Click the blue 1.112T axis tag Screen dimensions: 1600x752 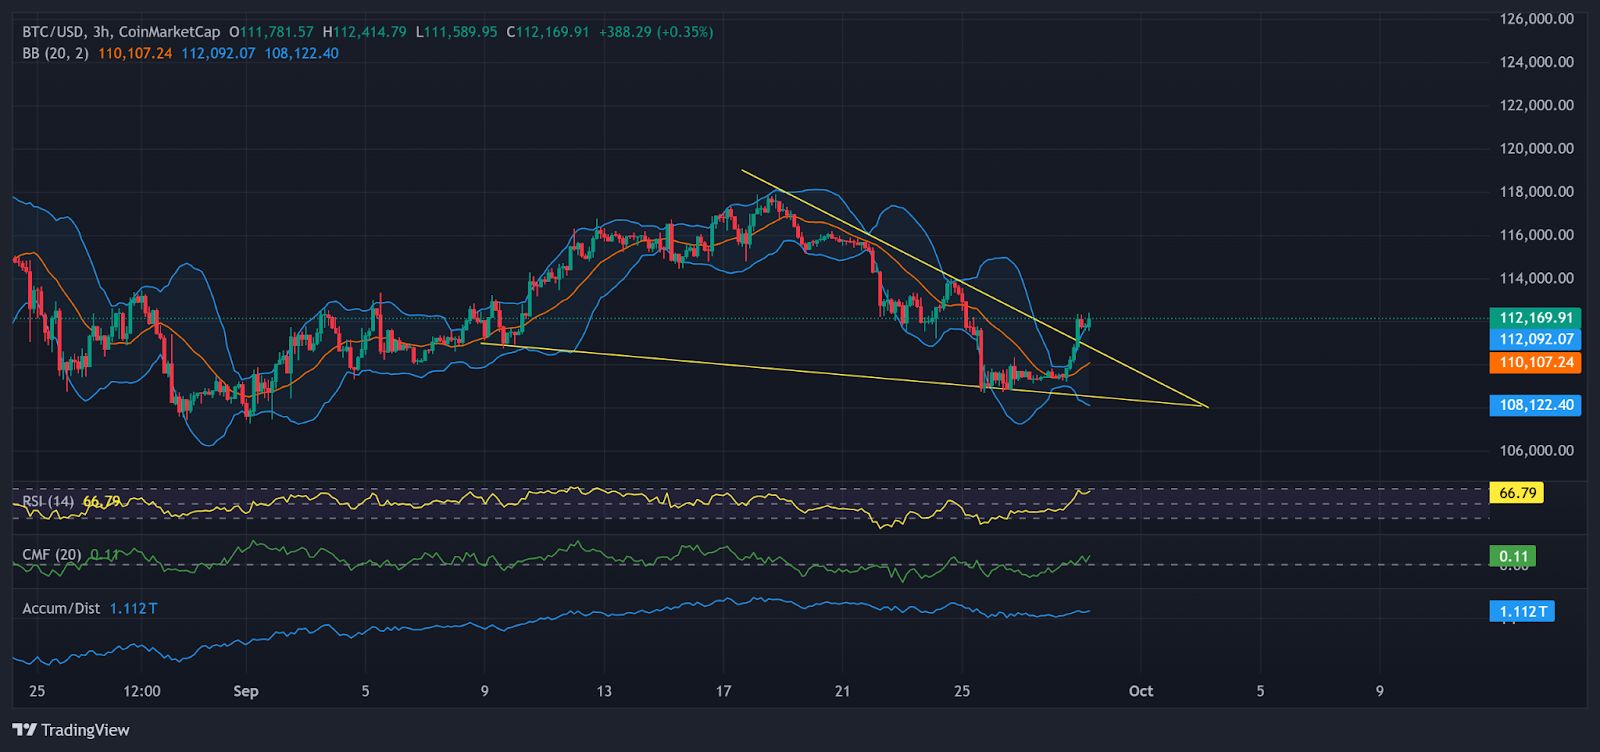pos(1522,611)
